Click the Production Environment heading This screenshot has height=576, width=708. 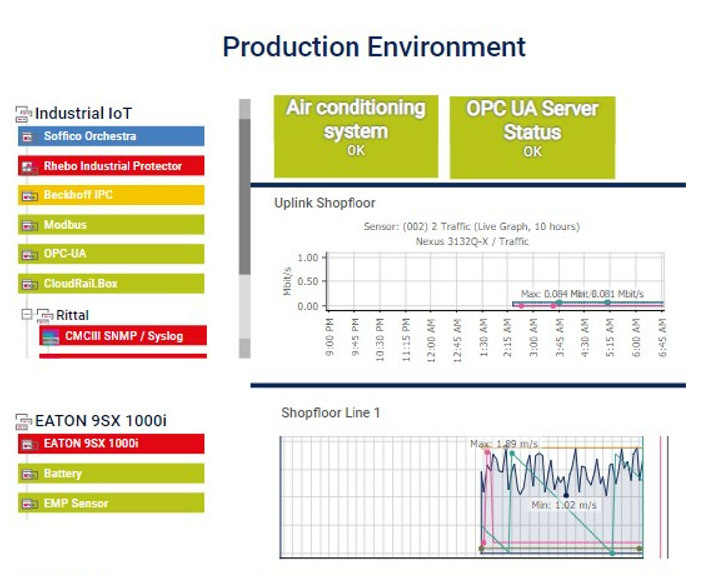coord(373,47)
